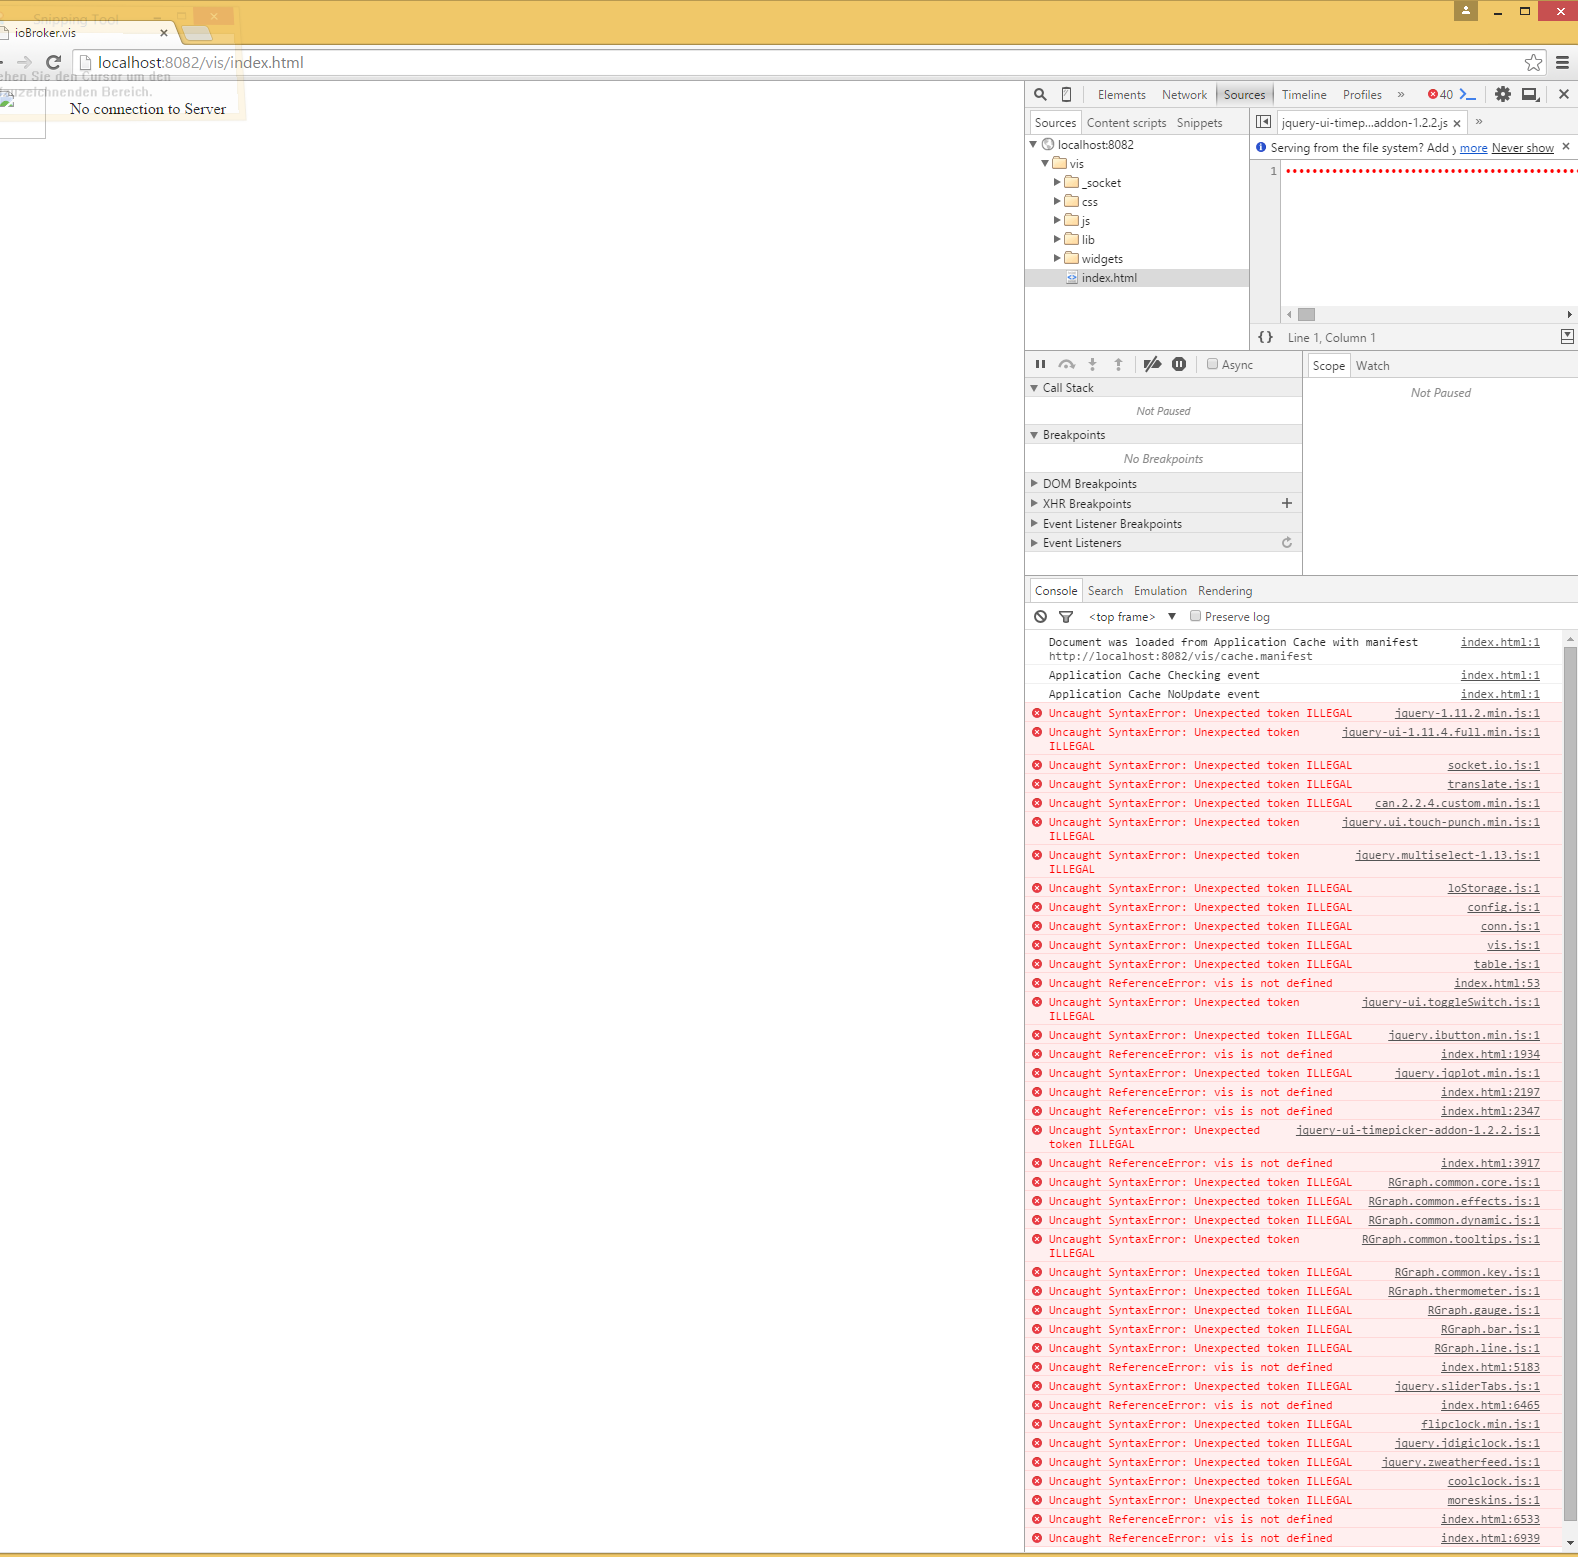
Task: Pretty print the source with braces icon
Action: 1265,337
